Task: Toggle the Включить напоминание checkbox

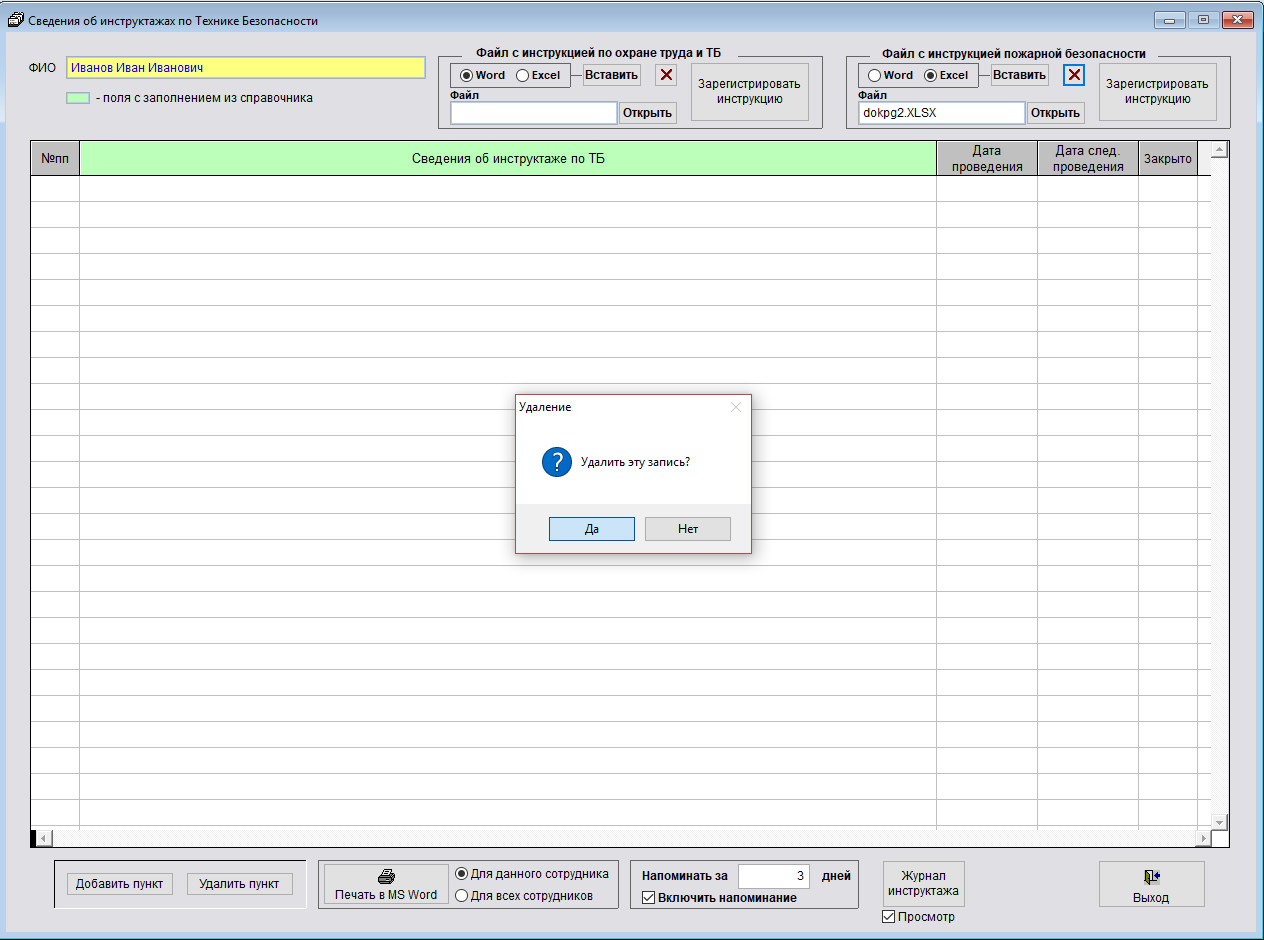Action: pos(648,898)
